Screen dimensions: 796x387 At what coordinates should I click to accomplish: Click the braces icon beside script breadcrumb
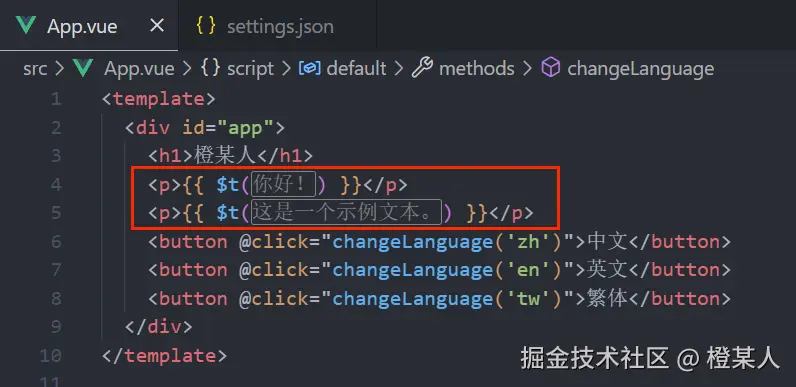click(x=210, y=68)
